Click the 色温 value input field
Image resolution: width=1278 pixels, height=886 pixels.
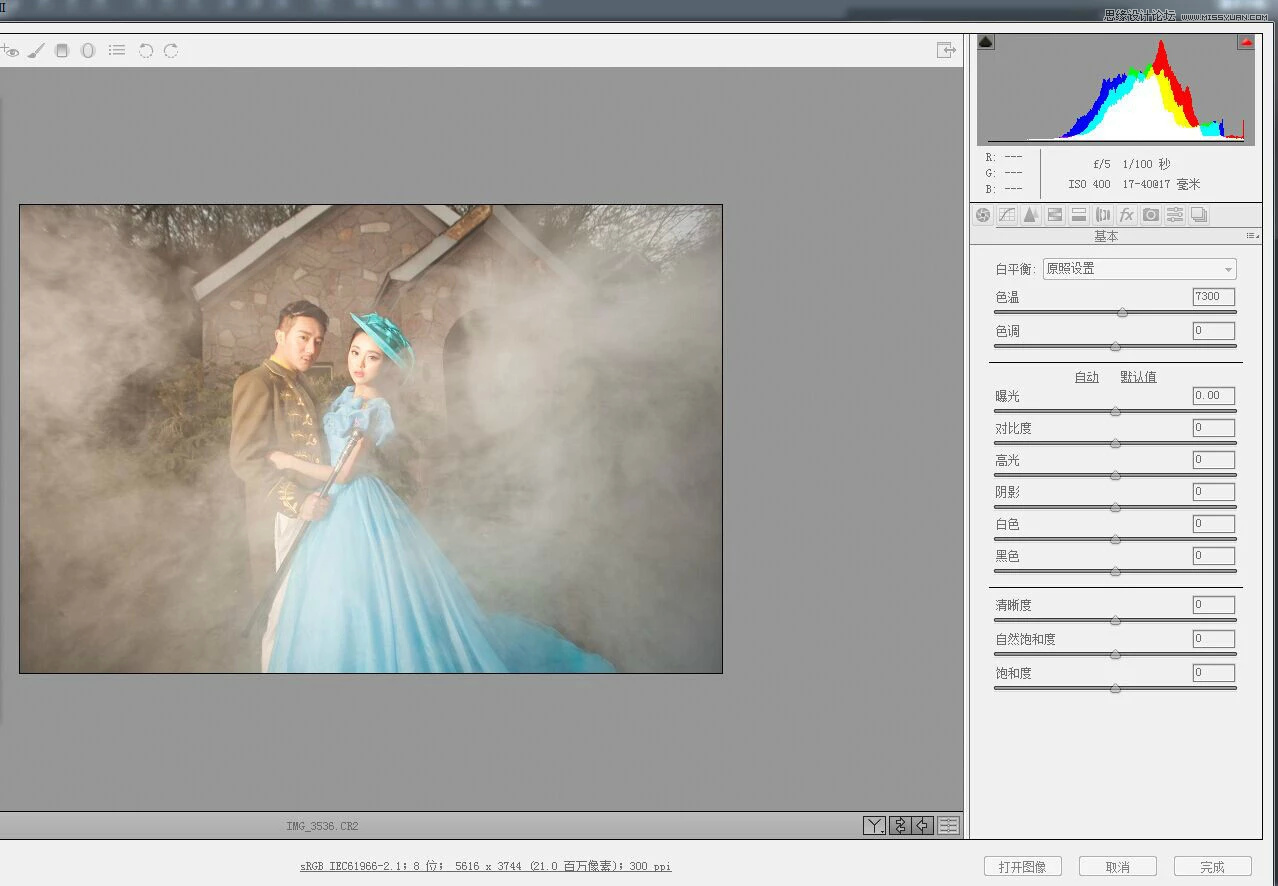coord(1213,297)
